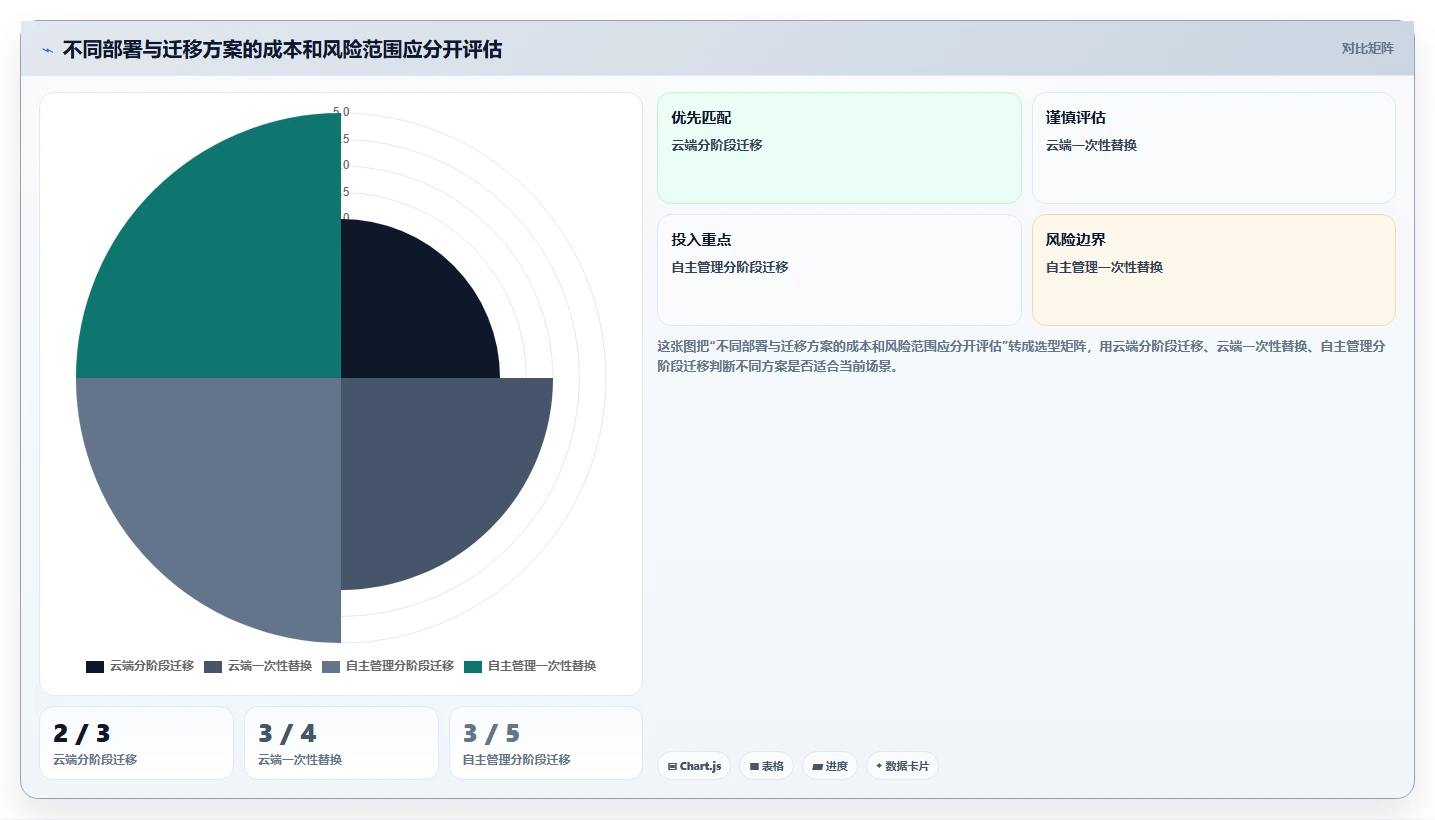Click the legend text 自主管理分阶段迁移
Screen dimensions: 1435x820
pos(400,666)
